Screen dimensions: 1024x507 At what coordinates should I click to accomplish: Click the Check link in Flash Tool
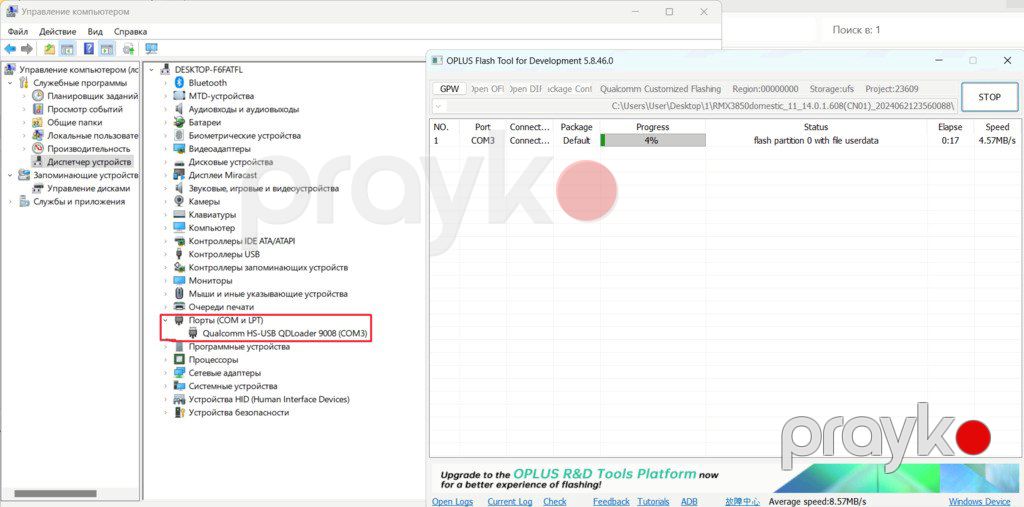pos(554,502)
